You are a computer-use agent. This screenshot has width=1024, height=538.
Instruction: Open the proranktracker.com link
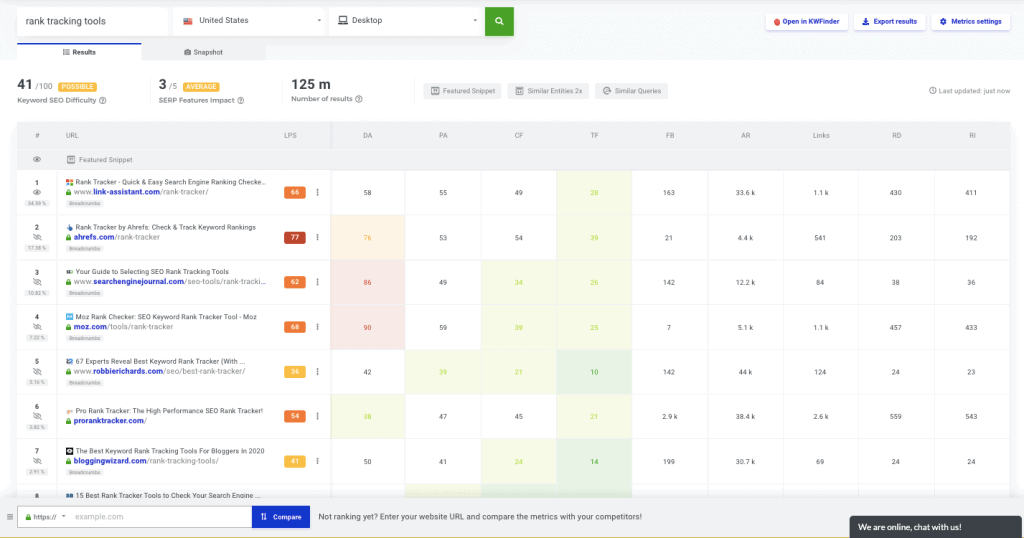click(110, 420)
